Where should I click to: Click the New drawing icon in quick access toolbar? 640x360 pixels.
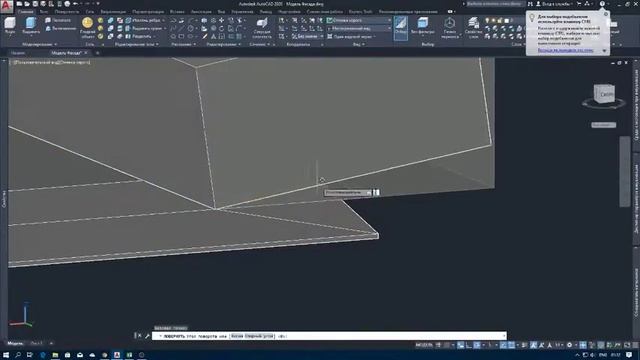click(x=19, y=4)
